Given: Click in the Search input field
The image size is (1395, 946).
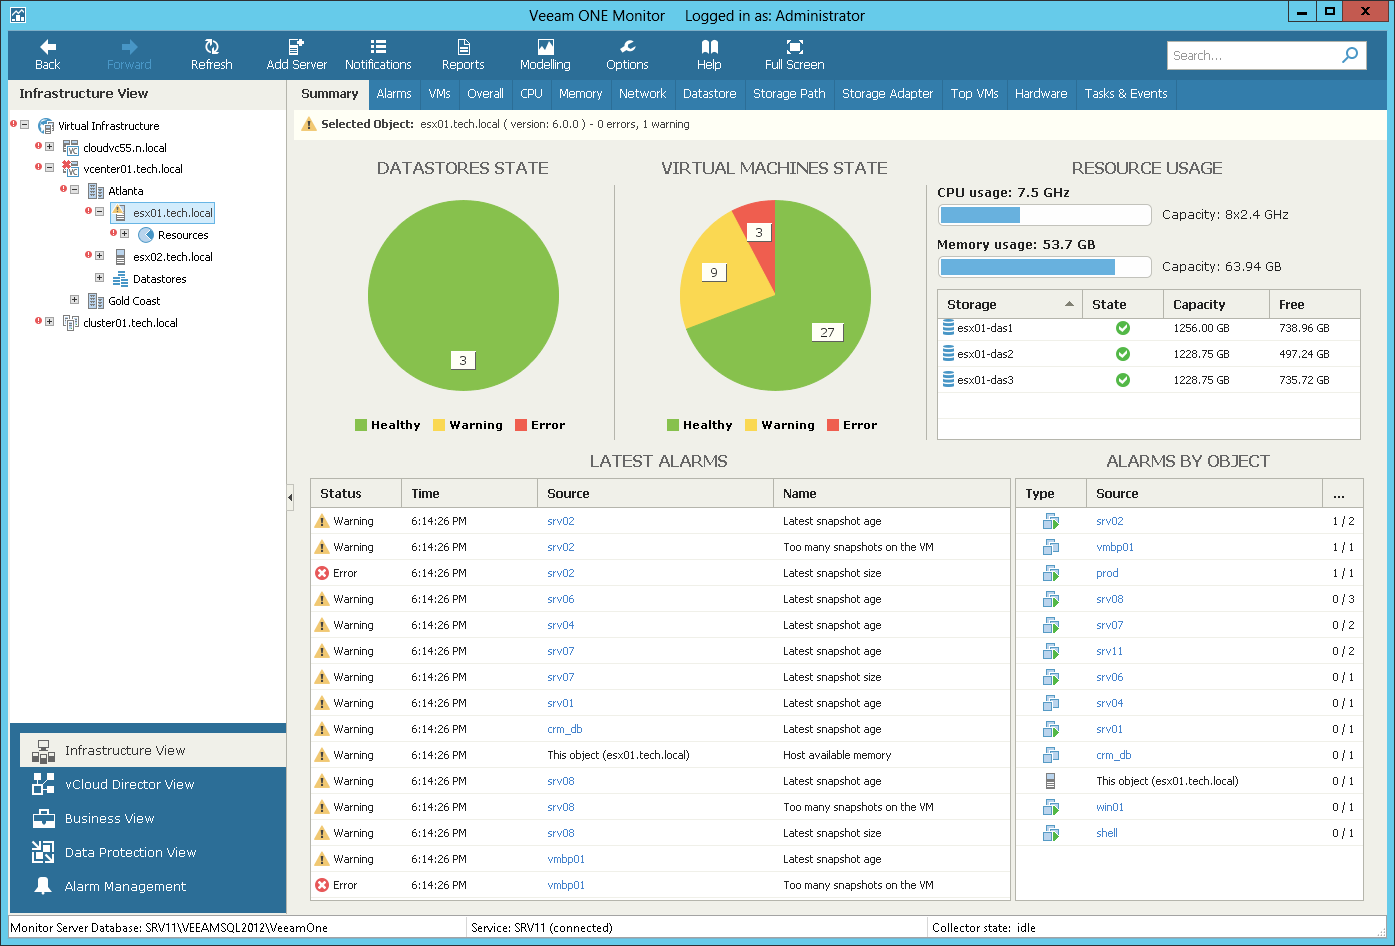Looking at the screenshot, I should (x=1252, y=55).
